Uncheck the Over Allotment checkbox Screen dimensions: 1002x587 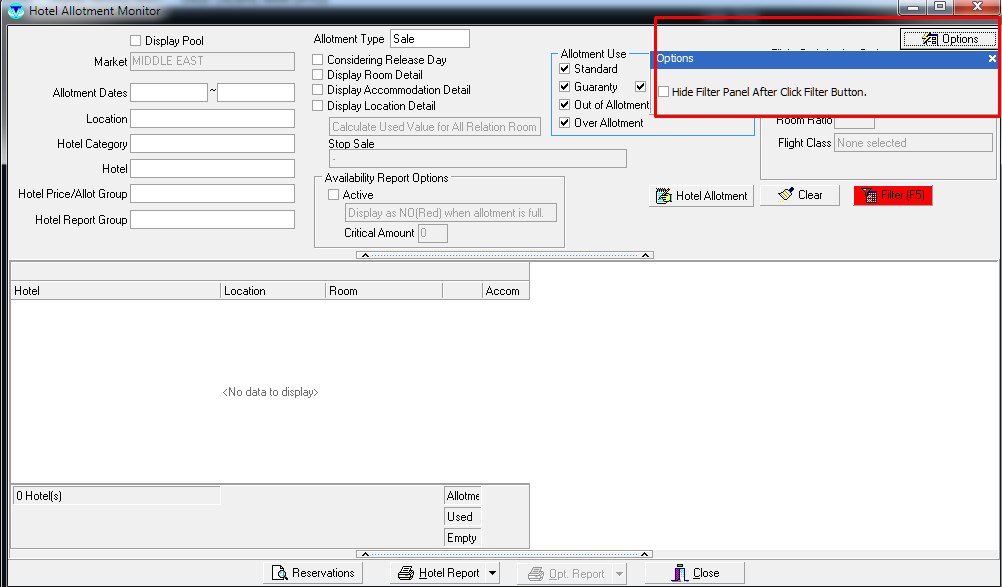tap(565, 123)
